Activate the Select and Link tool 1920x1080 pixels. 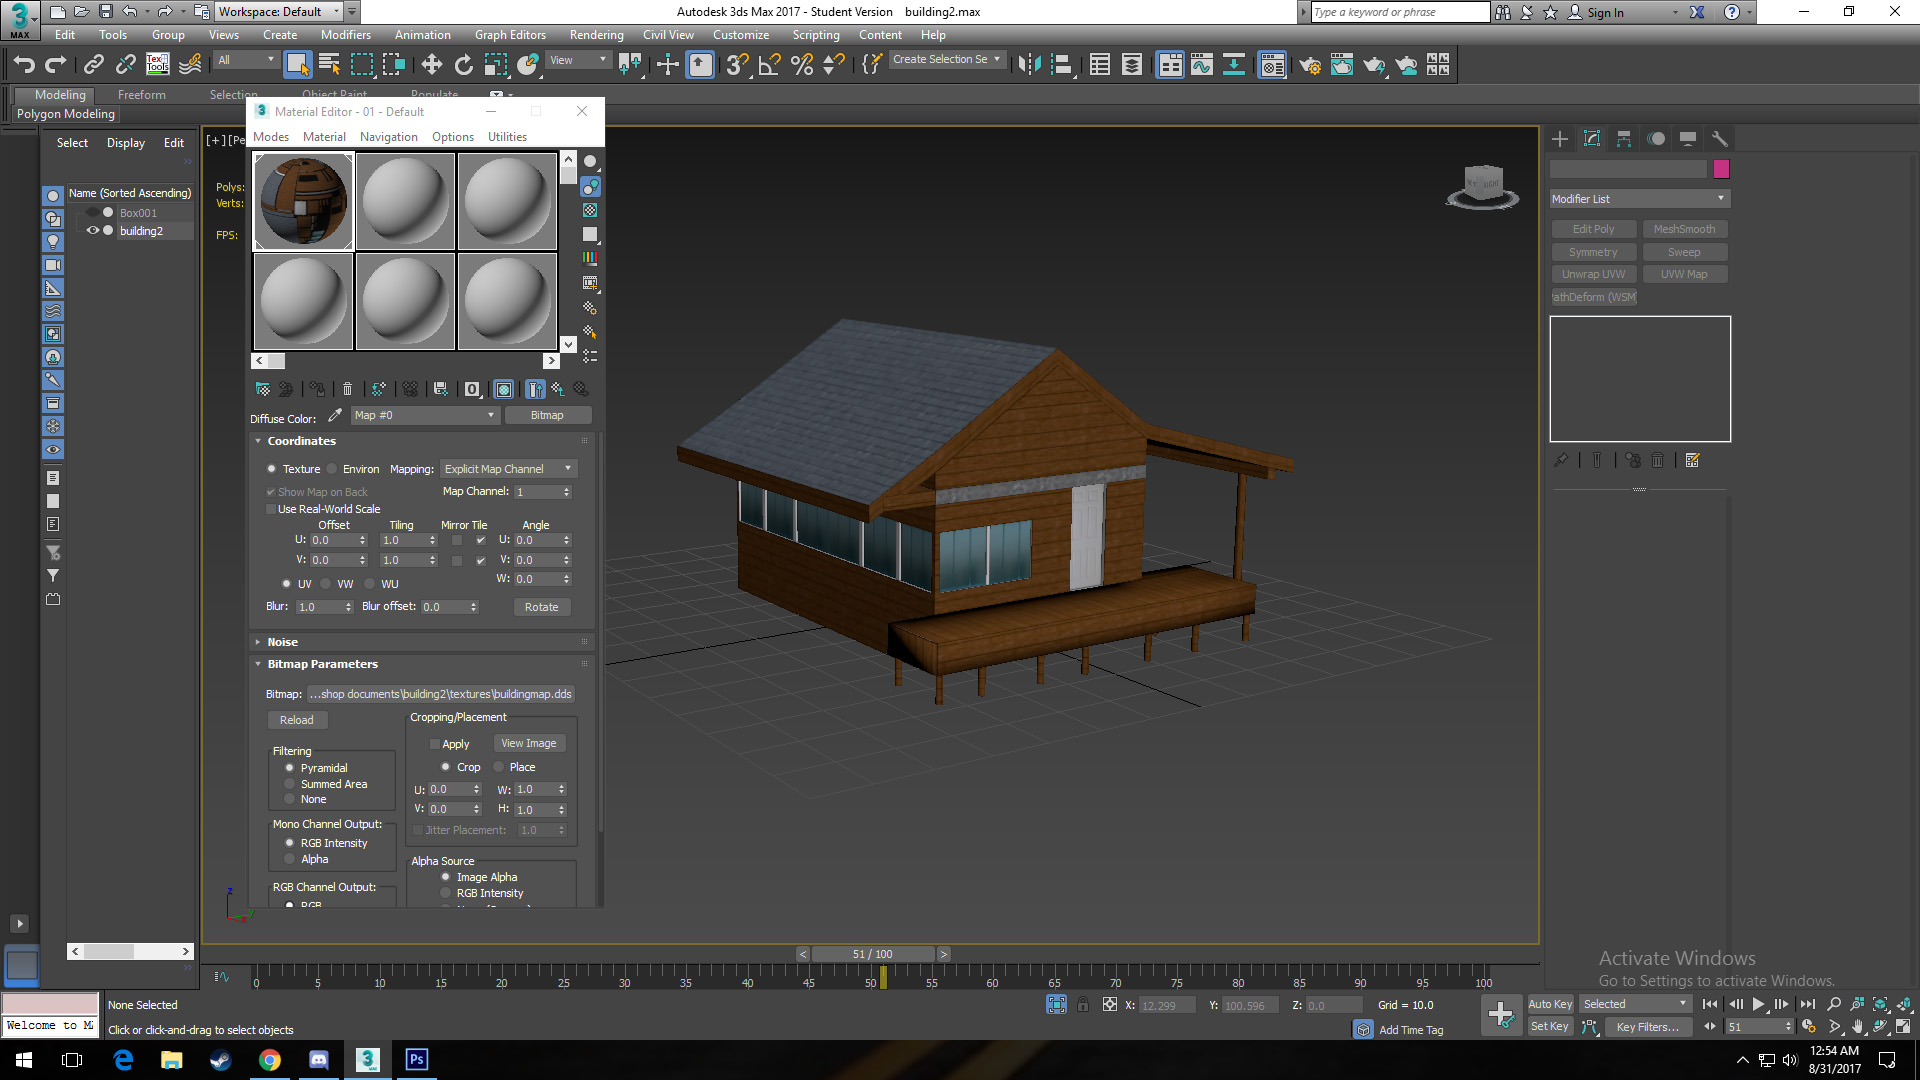click(x=93, y=65)
